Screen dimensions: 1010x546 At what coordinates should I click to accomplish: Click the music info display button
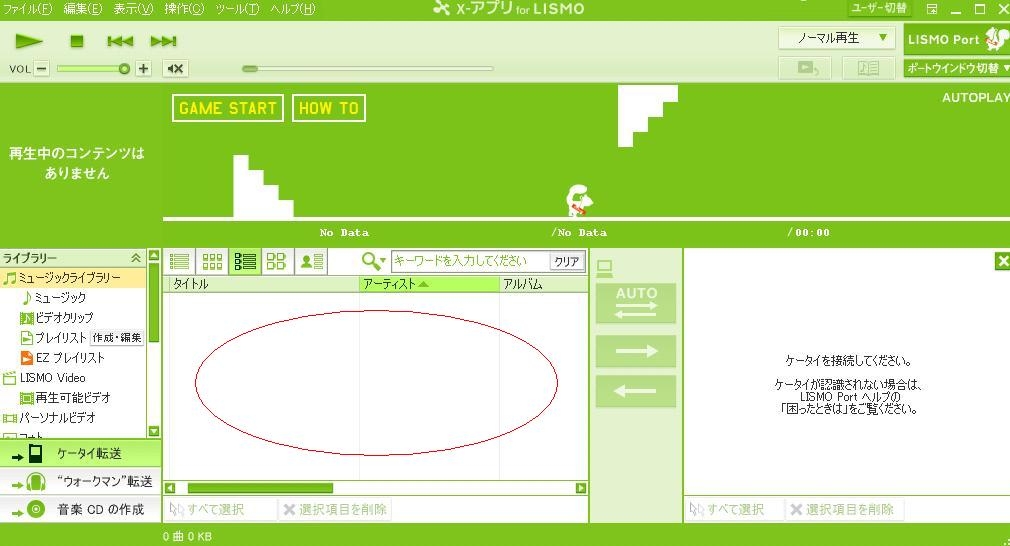pos(868,68)
